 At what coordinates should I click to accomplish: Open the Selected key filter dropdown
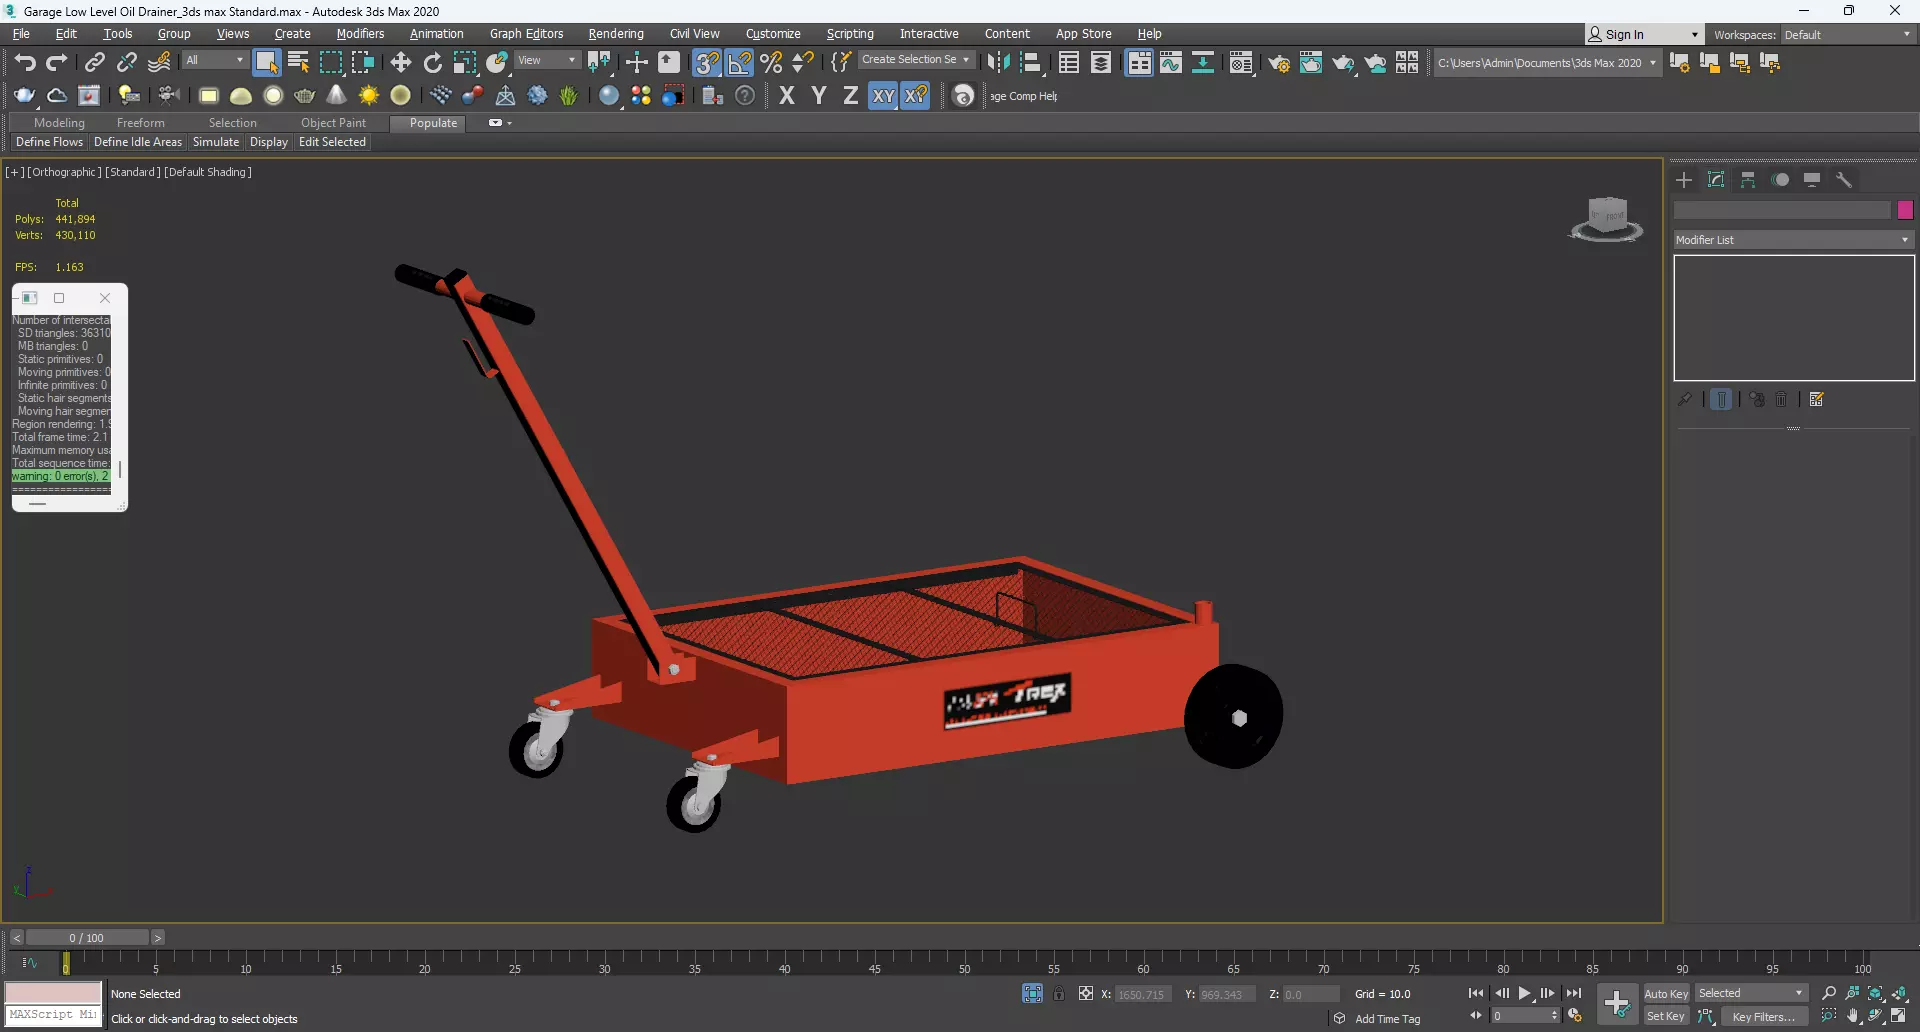click(1751, 994)
